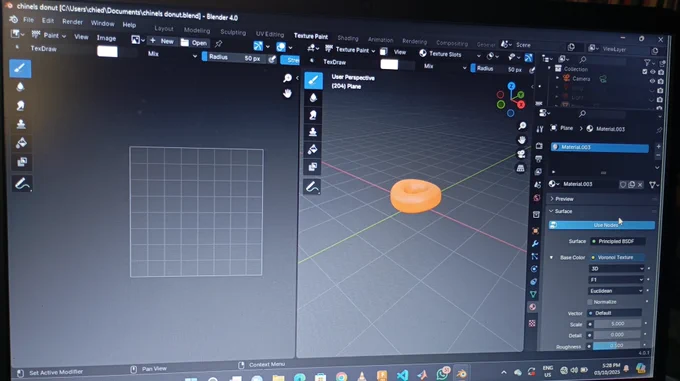Toggle Collection exclude checkbox in outliner
The image size is (680, 381).
[645, 72]
